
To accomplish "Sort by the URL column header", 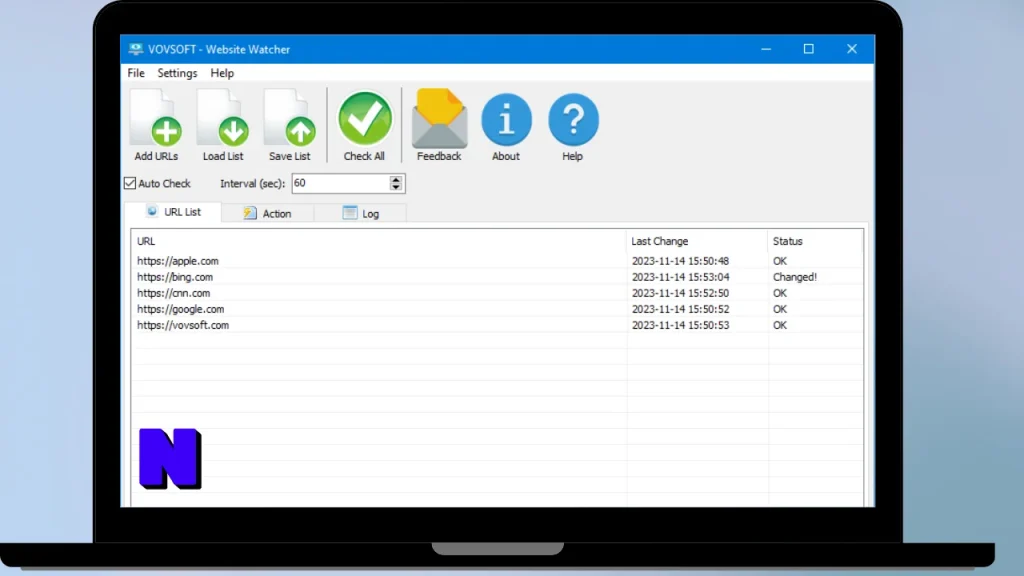I will (x=379, y=241).
